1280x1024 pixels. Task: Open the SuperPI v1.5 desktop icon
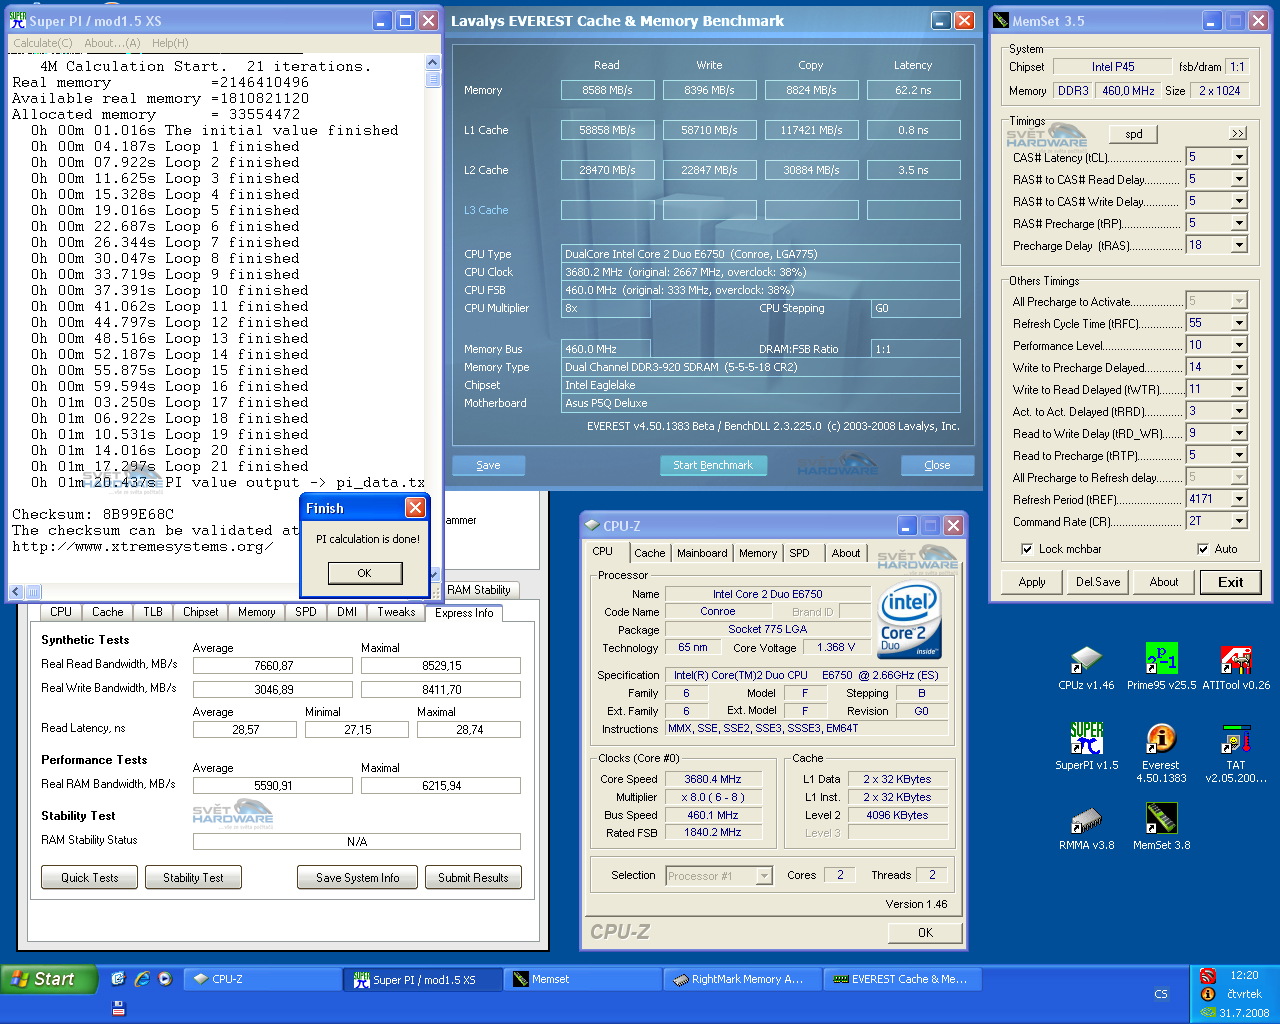coord(1086,740)
